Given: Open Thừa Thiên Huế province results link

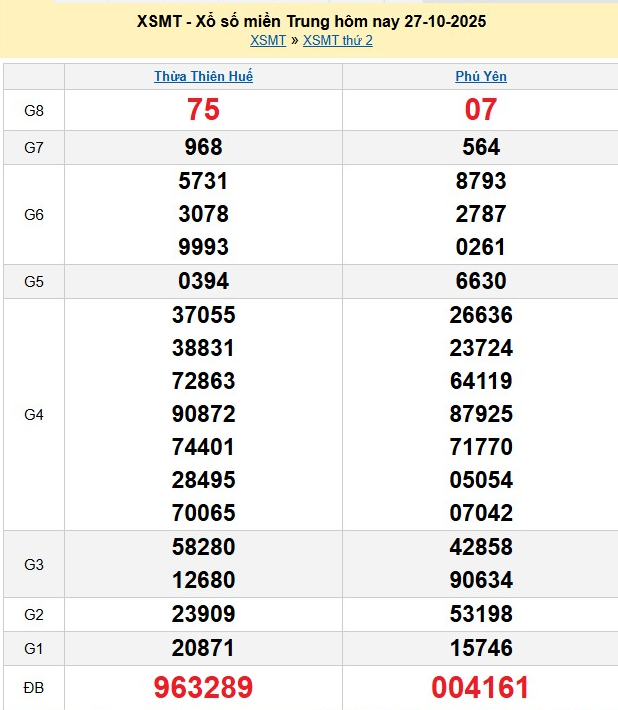Looking at the screenshot, I should [x=203, y=76].
